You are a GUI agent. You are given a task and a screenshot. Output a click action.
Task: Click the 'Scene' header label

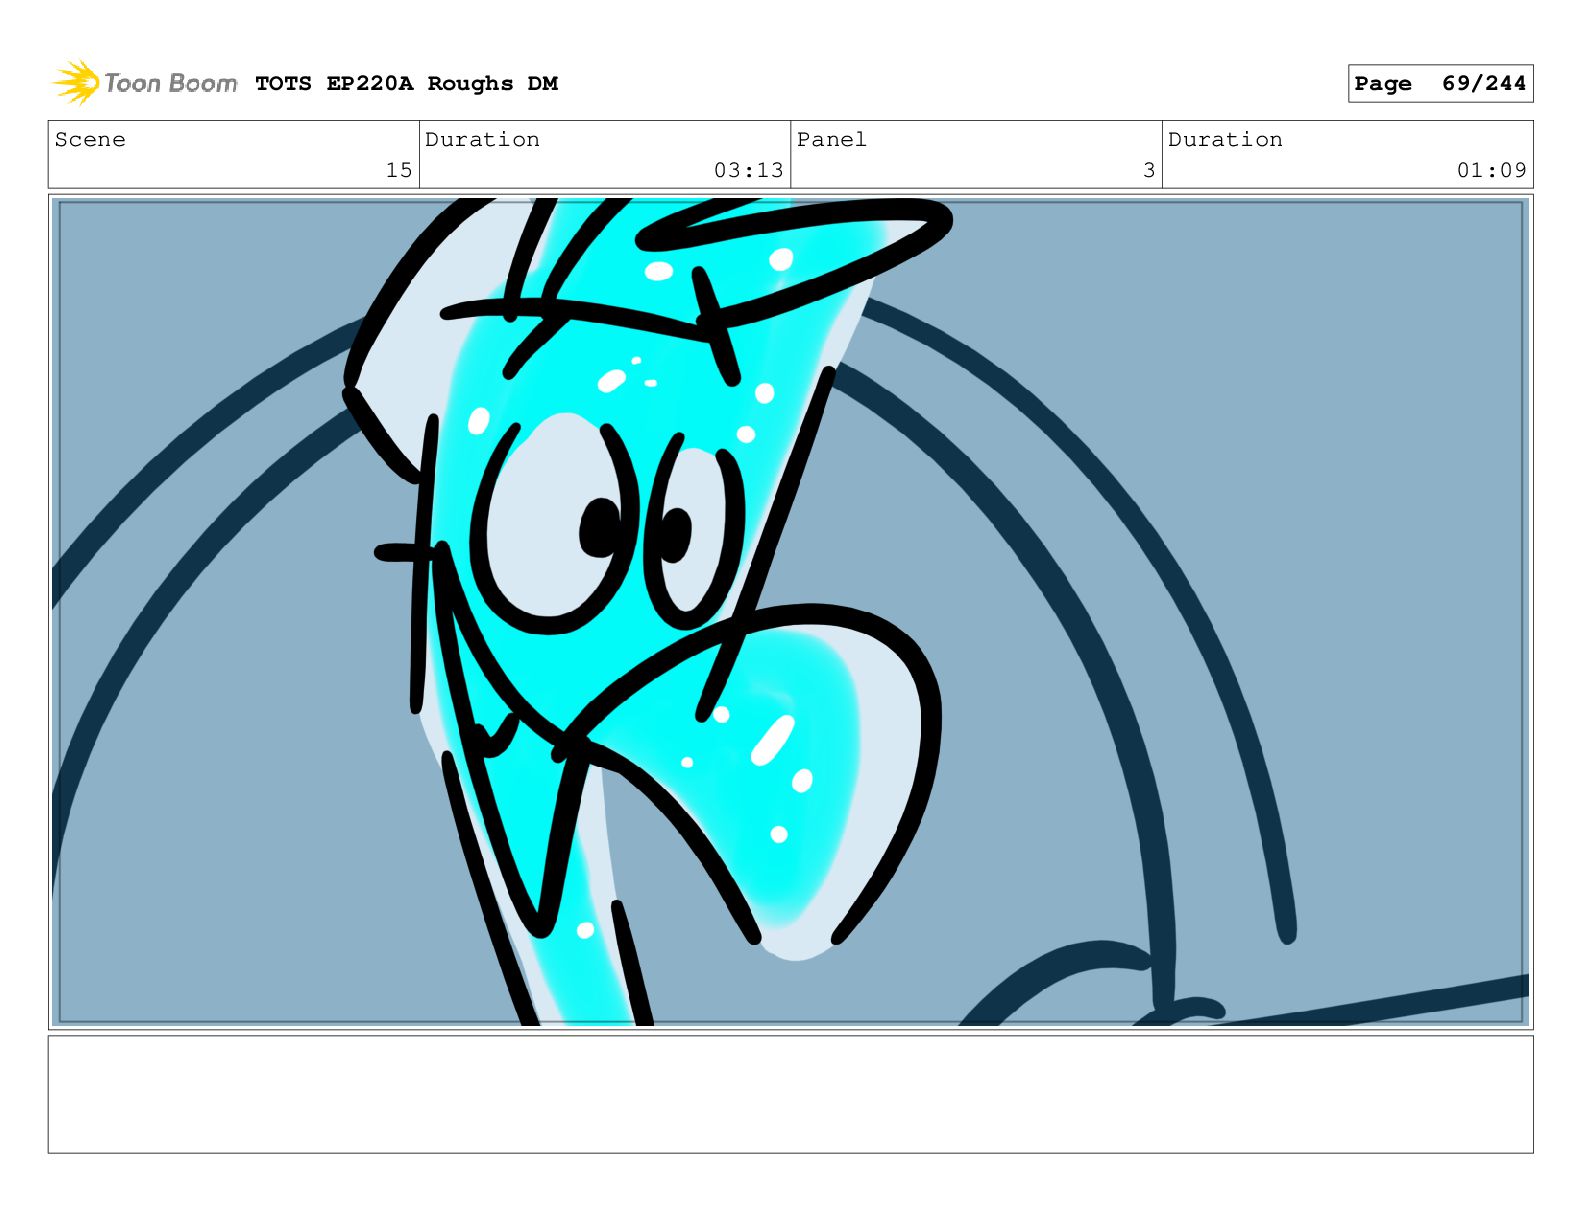(x=90, y=140)
